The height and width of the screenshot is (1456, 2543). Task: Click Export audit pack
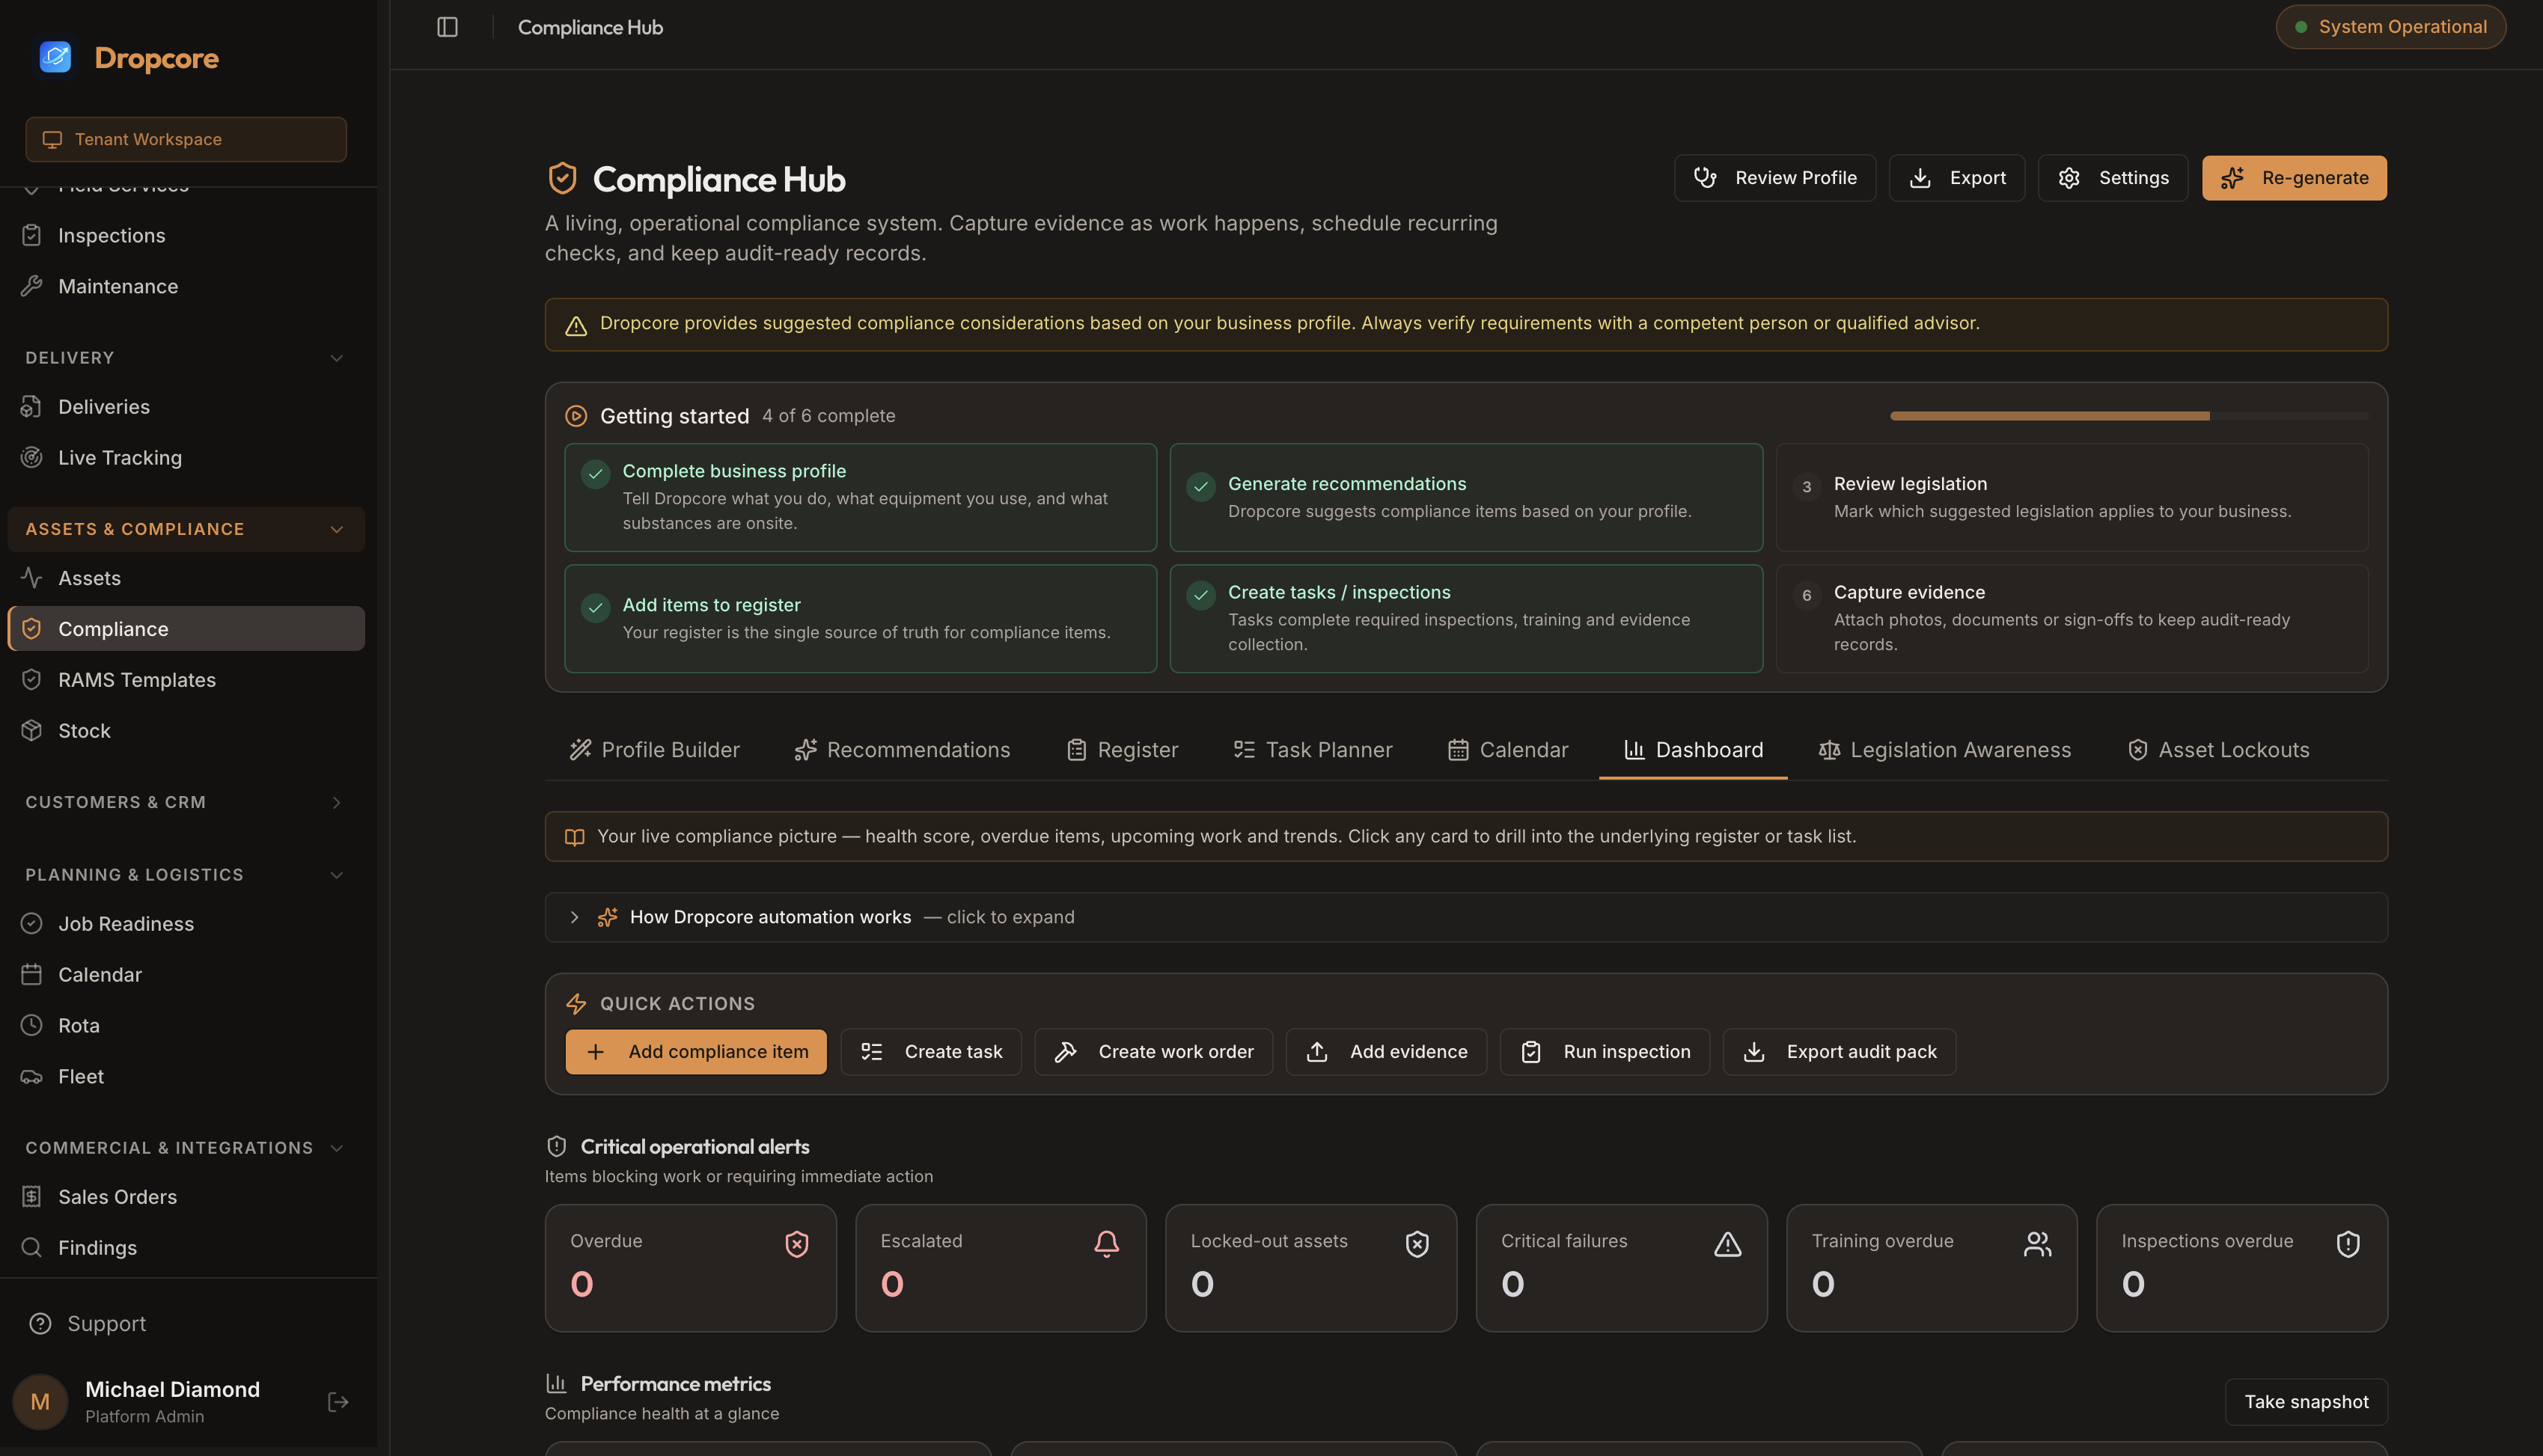point(1839,1052)
